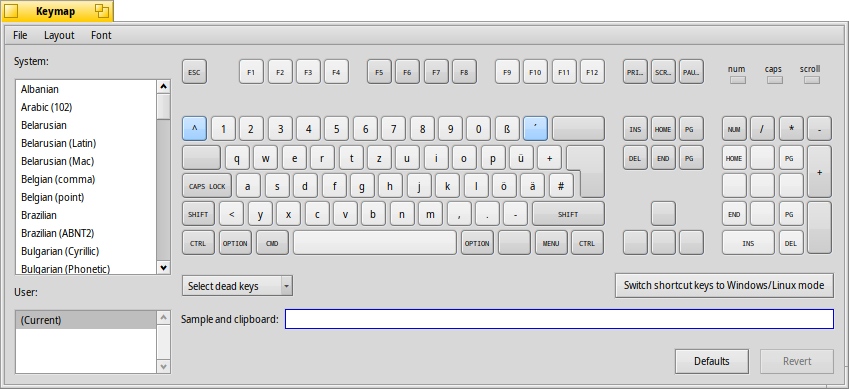This screenshot has width=849, height=389.
Task: Click the z key on the top row
Action: coord(379,158)
